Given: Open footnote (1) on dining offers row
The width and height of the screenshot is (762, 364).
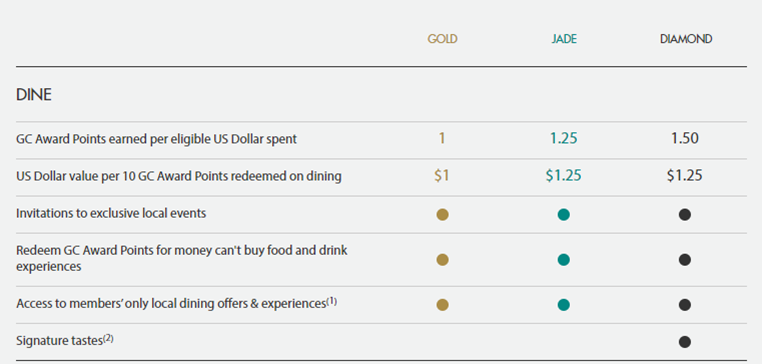Looking at the screenshot, I should pyautogui.click(x=331, y=301).
